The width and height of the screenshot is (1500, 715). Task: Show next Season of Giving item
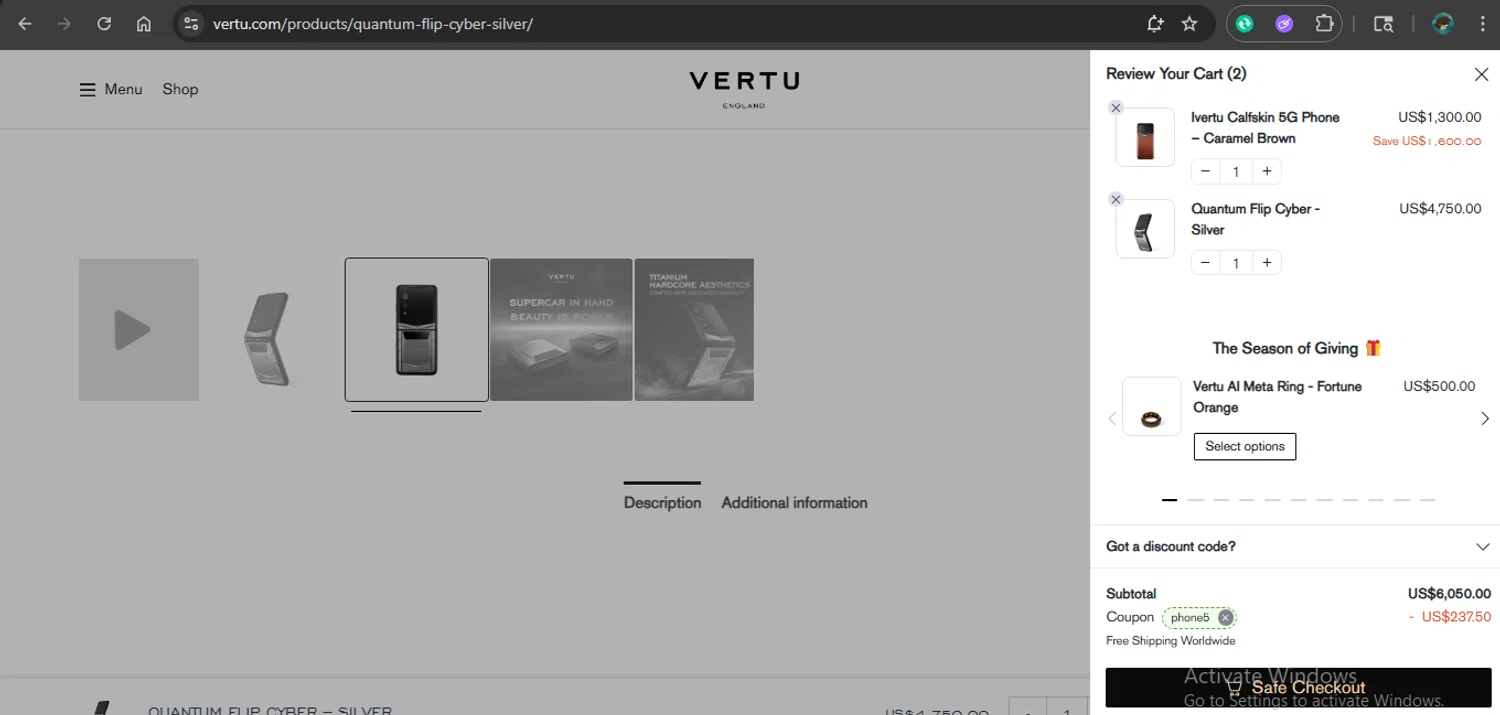point(1484,418)
